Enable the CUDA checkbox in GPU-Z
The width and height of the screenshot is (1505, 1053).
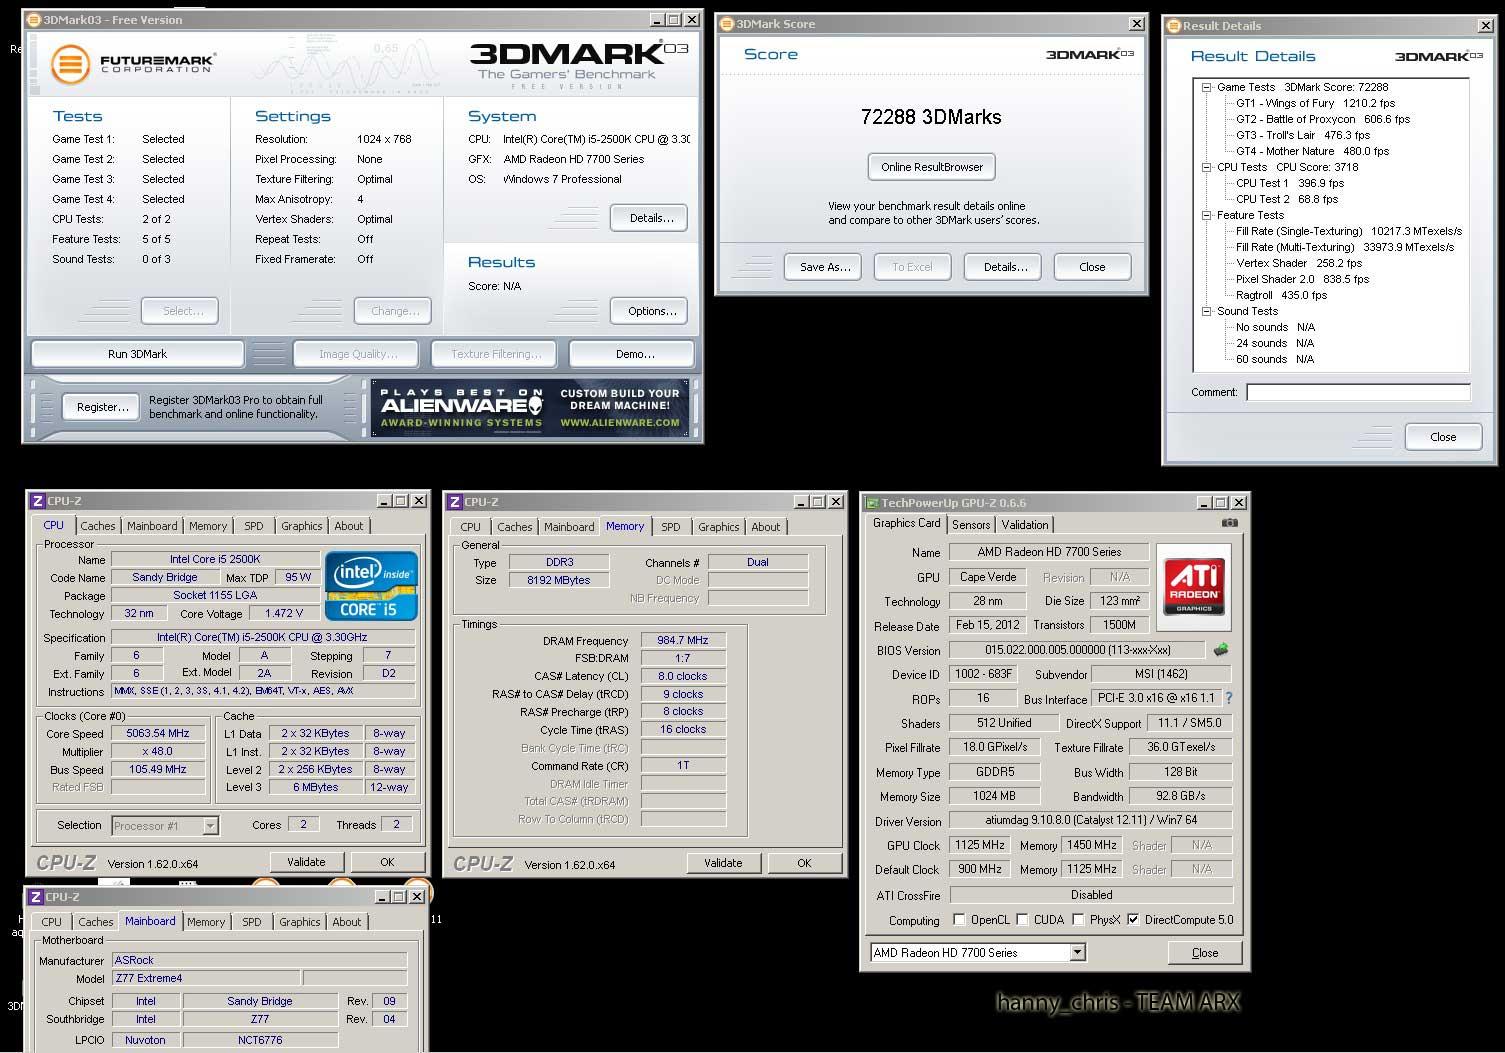point(1022,920)
